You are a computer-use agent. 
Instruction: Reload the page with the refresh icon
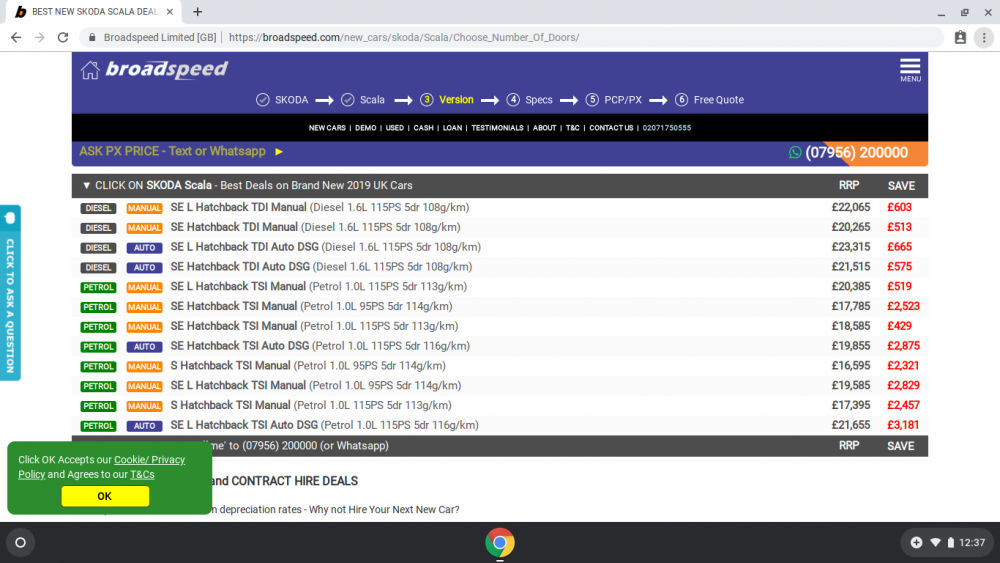[x=62, y=38]
